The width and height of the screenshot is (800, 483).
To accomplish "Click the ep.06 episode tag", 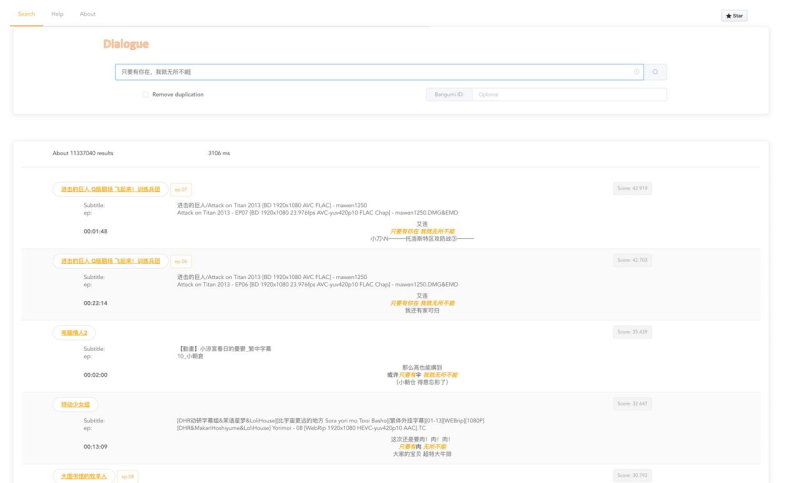I will tap(180, 261).
